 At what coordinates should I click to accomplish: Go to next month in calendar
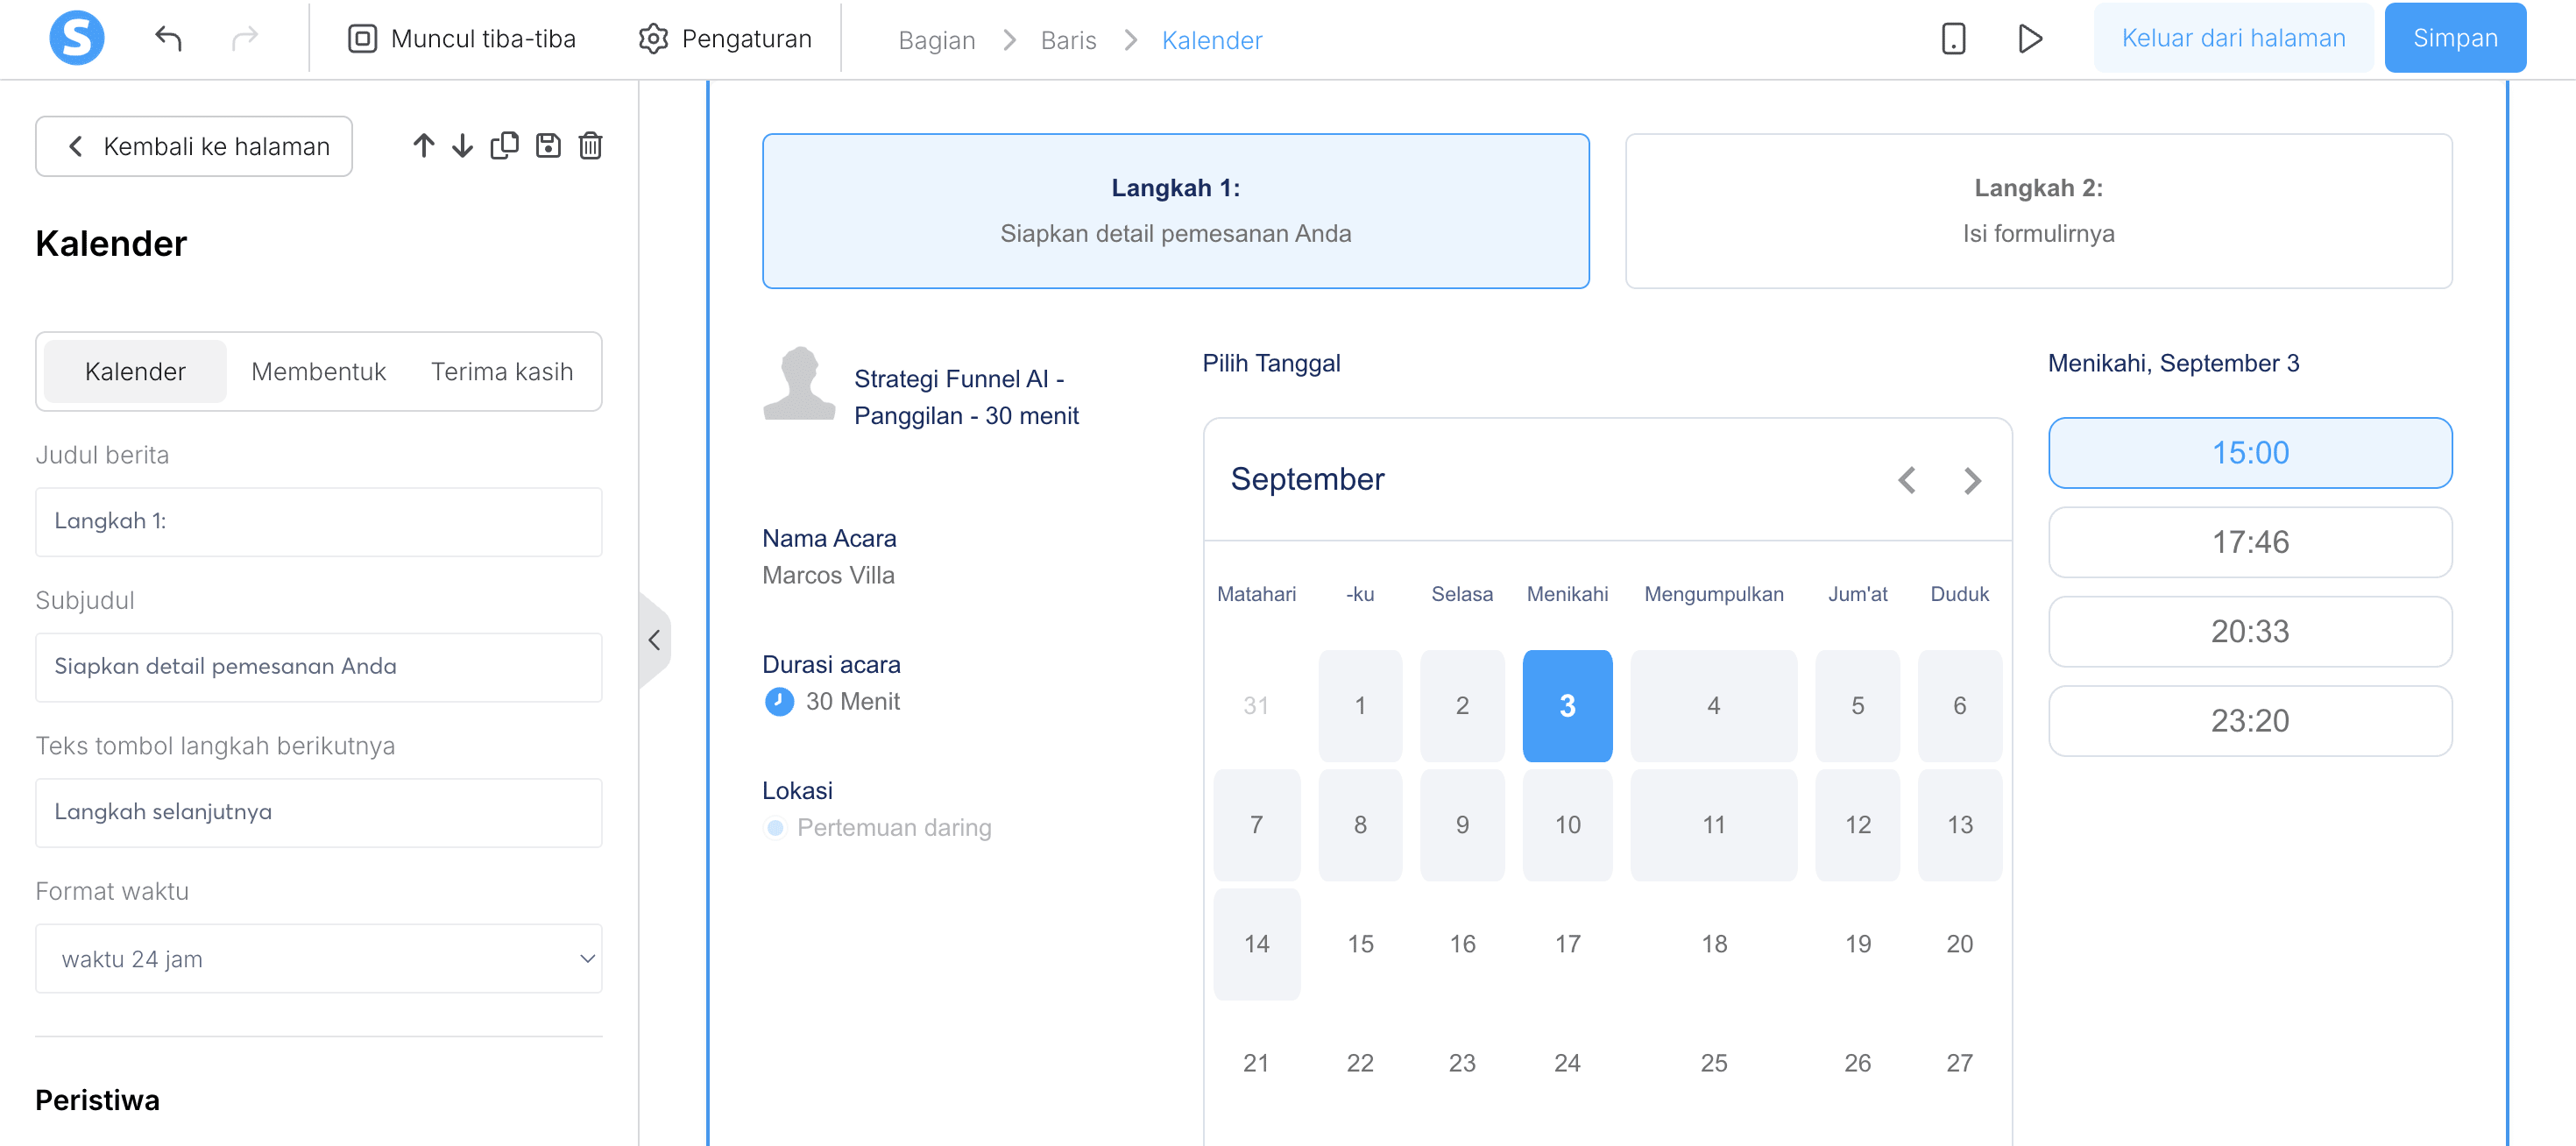(x=1971, y=481)
